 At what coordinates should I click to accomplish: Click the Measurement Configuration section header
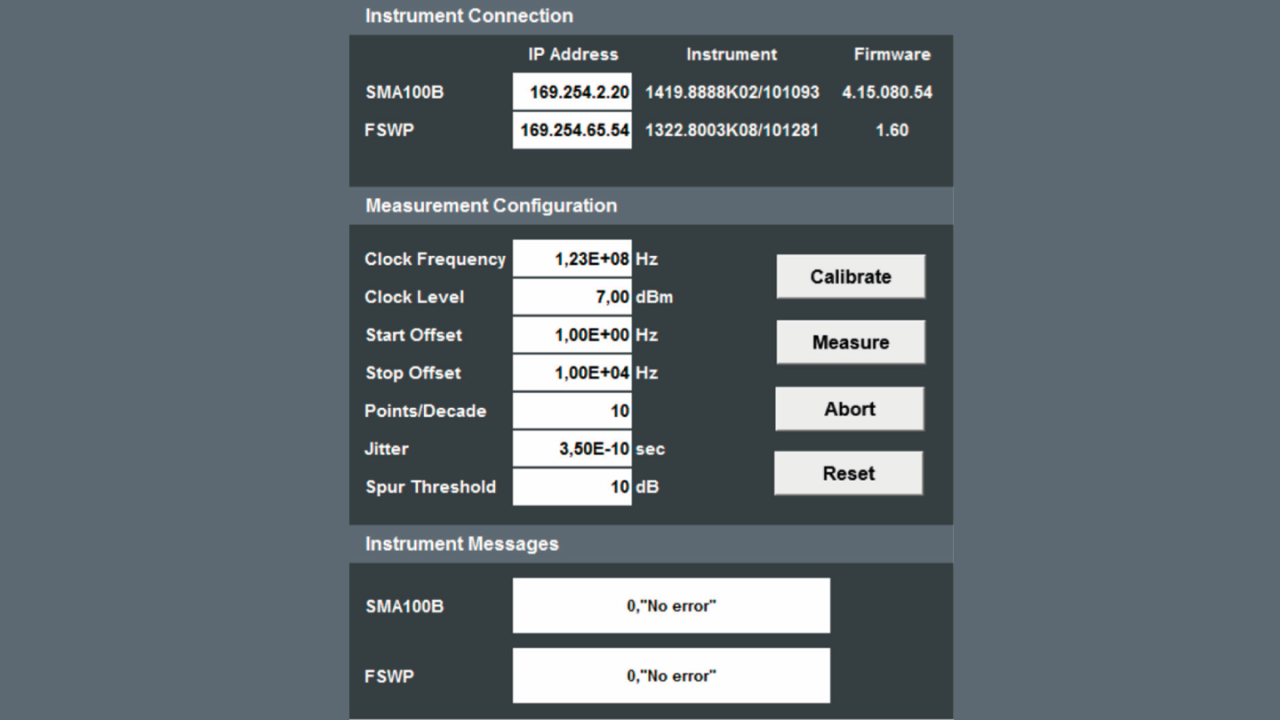pos(491,206)
